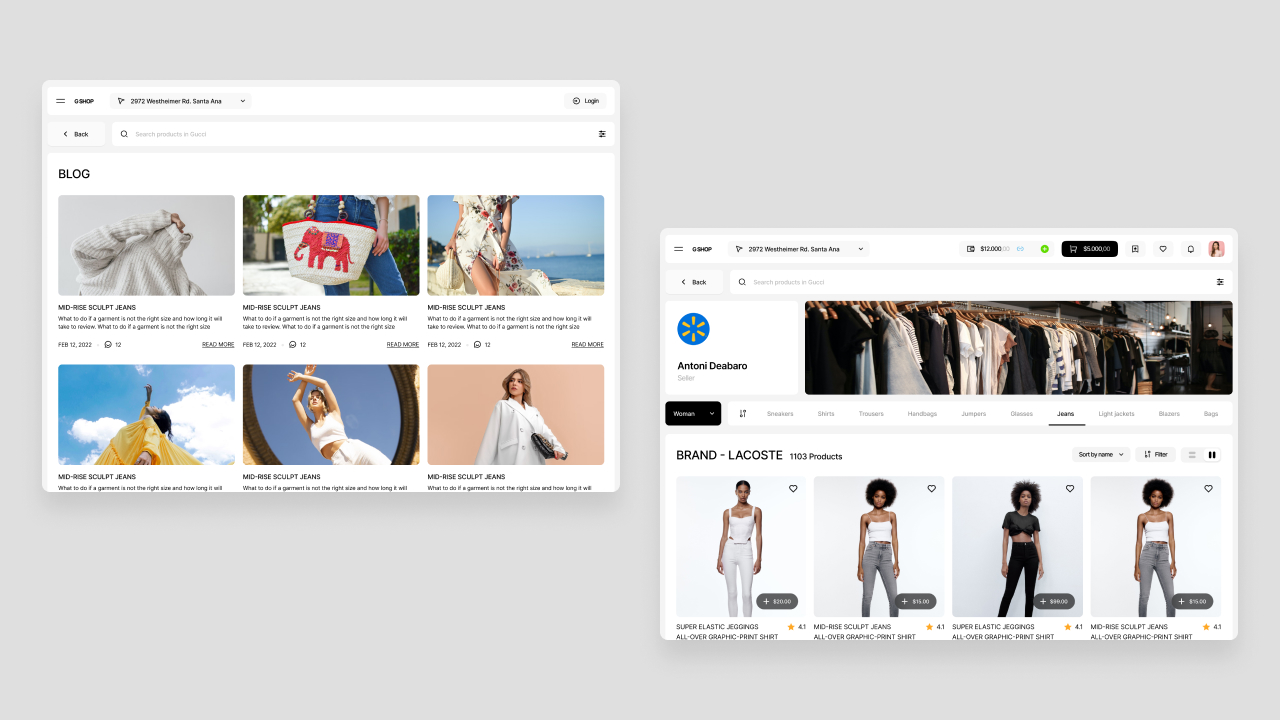Add the $20.00 Super Elastic Jeggings to favorites

coord(793,489)
